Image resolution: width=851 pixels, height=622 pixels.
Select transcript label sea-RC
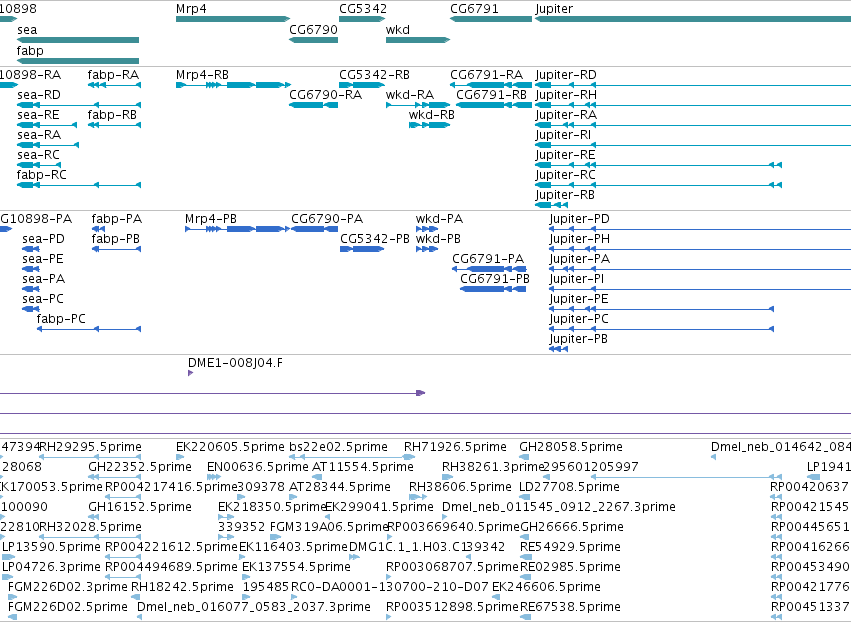pos(39,155)
